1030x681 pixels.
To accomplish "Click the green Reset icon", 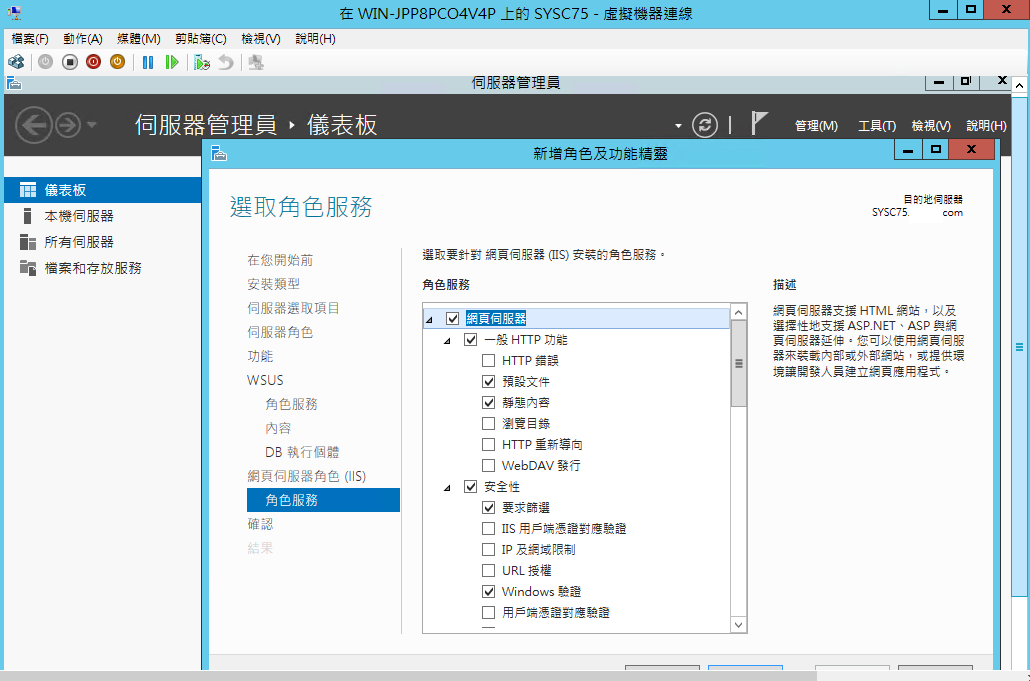I will pos(171,62).
